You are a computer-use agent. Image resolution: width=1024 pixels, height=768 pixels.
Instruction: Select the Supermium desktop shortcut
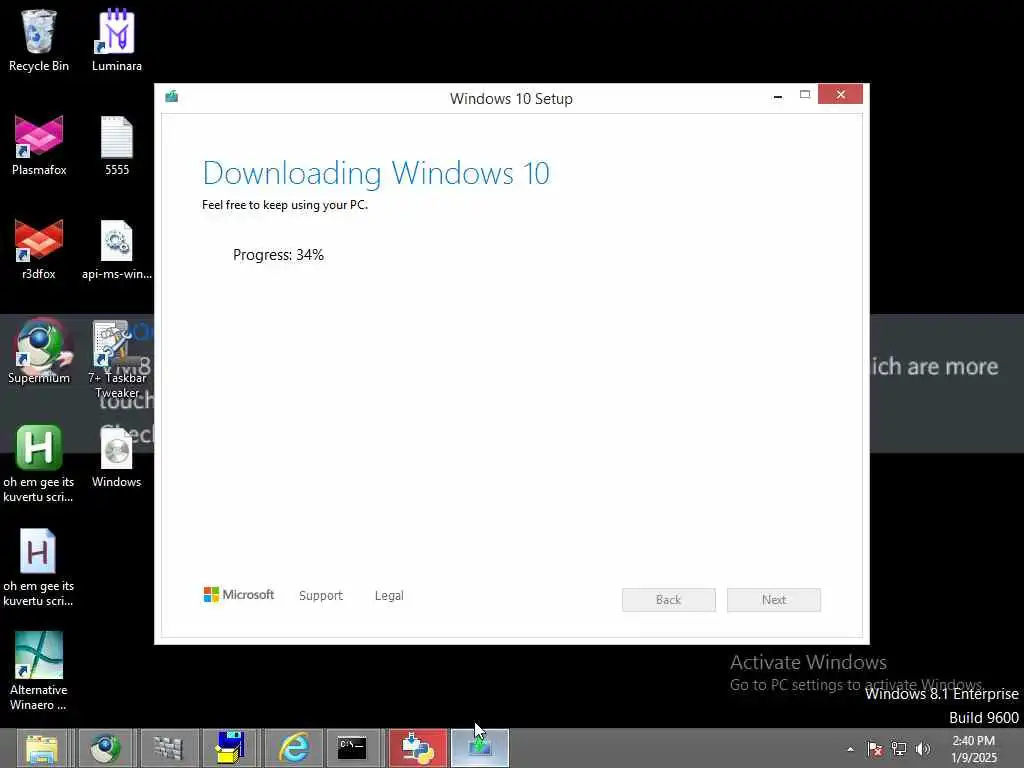(x=39, y=351)
